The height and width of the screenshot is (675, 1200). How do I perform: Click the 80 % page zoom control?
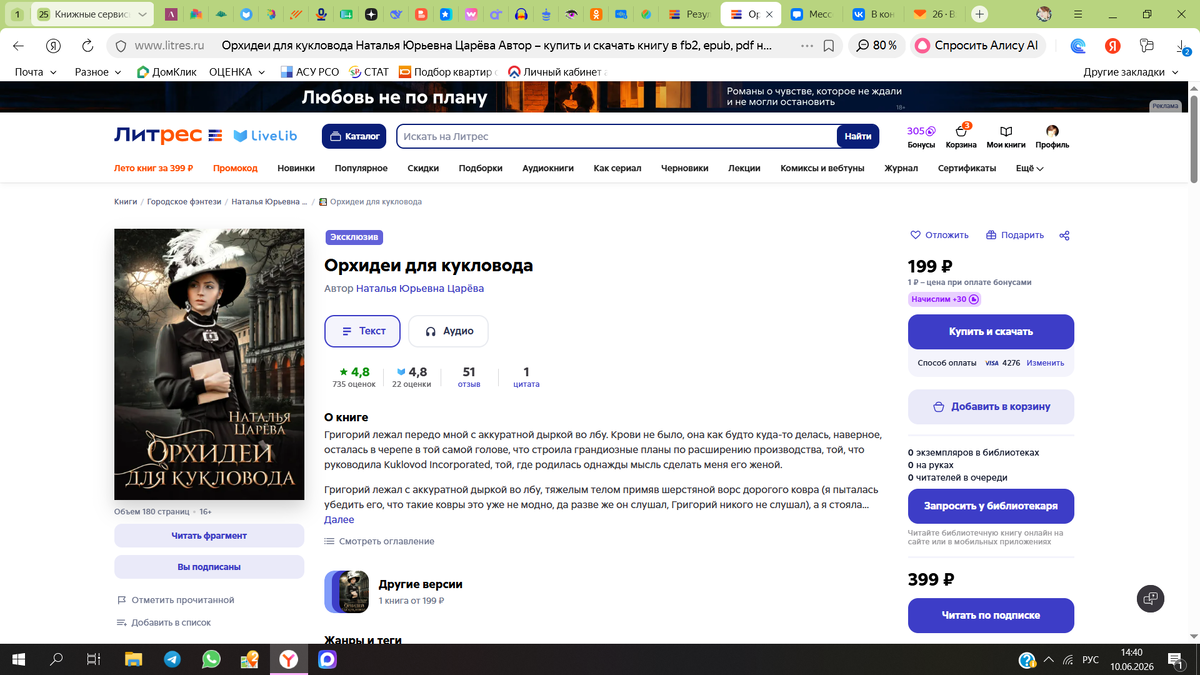[x=877, y=46]
